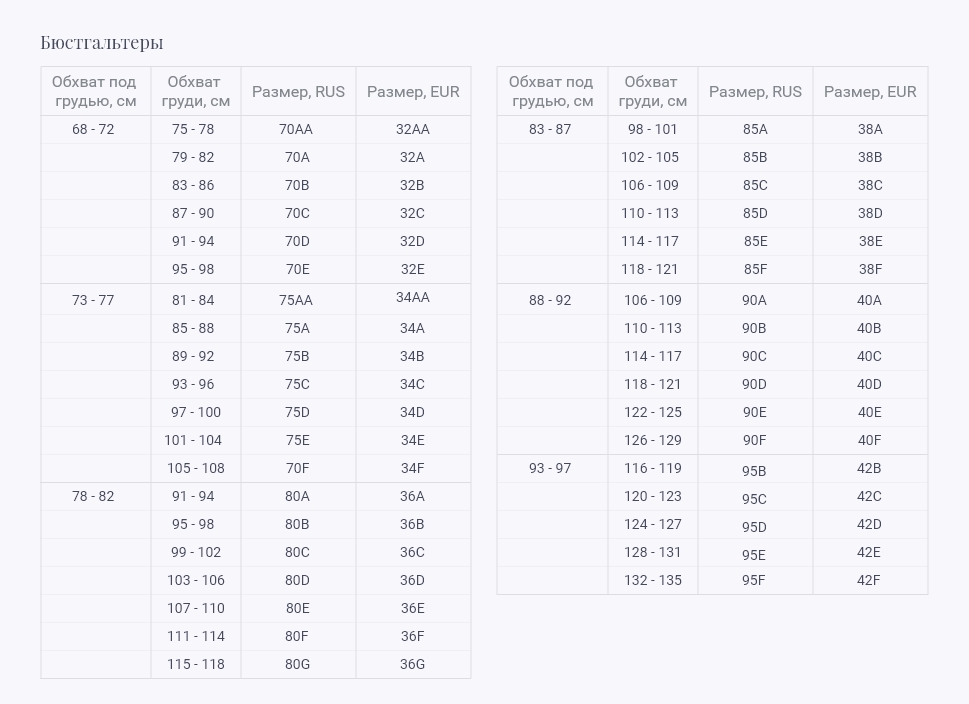Click the 80G size cell
969x704 pixels.
click(297, 664)
